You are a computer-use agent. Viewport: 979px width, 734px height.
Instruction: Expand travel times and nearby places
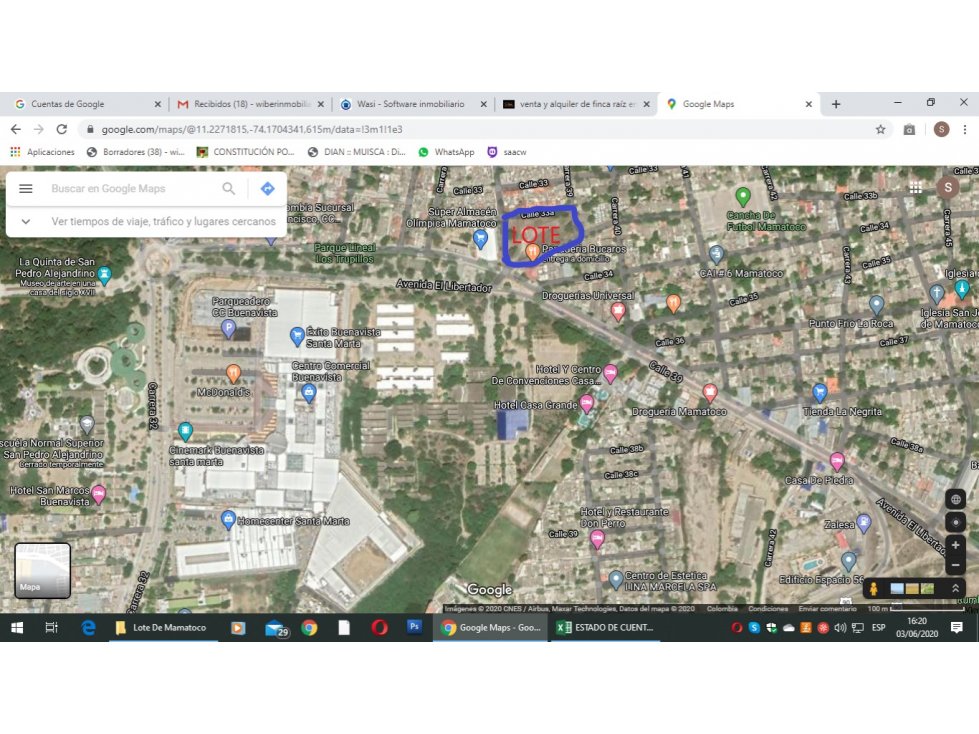tap(26, 222)
